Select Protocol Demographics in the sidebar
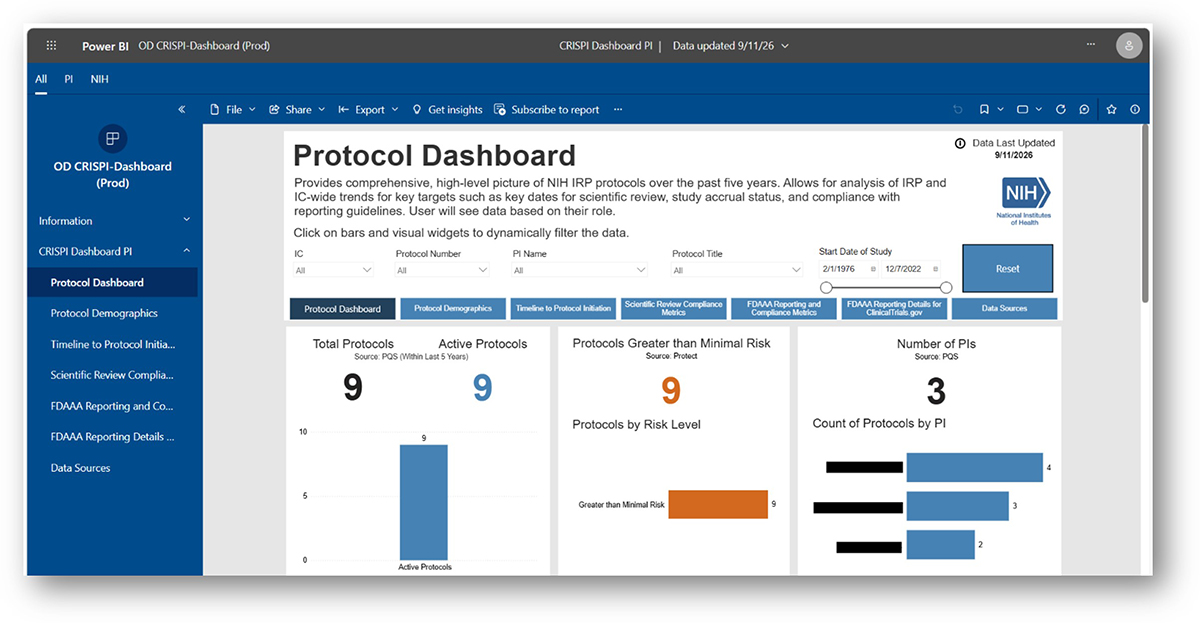Screen dimensions: 1200x623 pos(104,314)
